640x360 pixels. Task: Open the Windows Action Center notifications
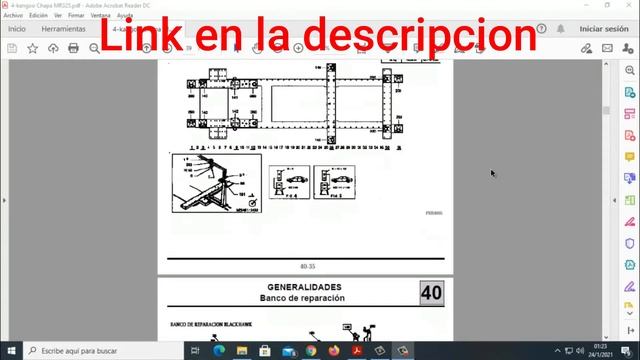(x=626, y=351)
